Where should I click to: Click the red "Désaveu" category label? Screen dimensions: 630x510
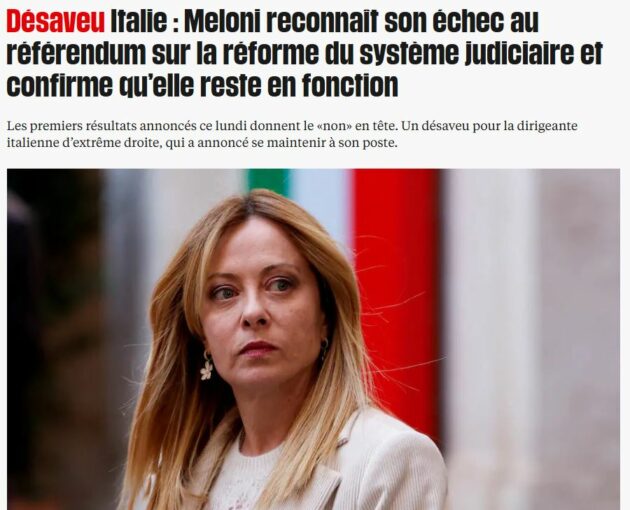pos(55,21)
